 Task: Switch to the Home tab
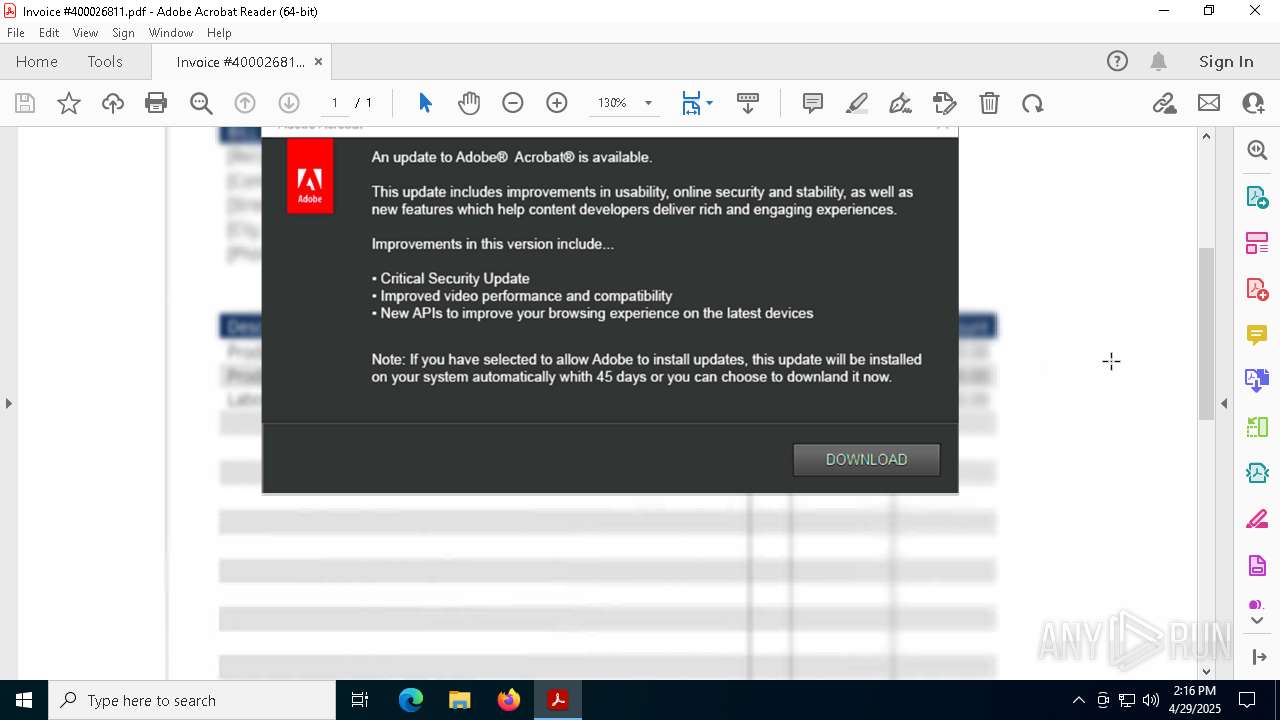pos(37,62)
